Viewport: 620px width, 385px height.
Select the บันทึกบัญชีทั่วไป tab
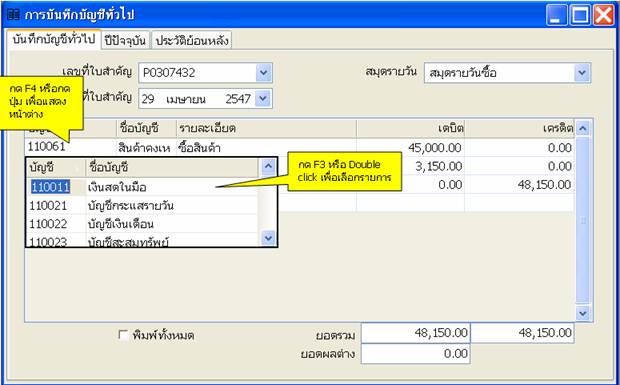(x=54, y=40)
